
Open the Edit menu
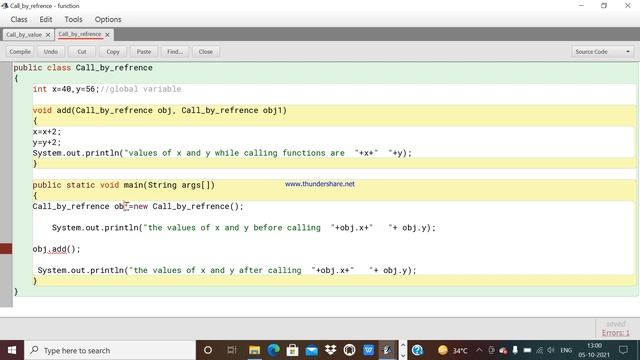(x=46, y=19)
